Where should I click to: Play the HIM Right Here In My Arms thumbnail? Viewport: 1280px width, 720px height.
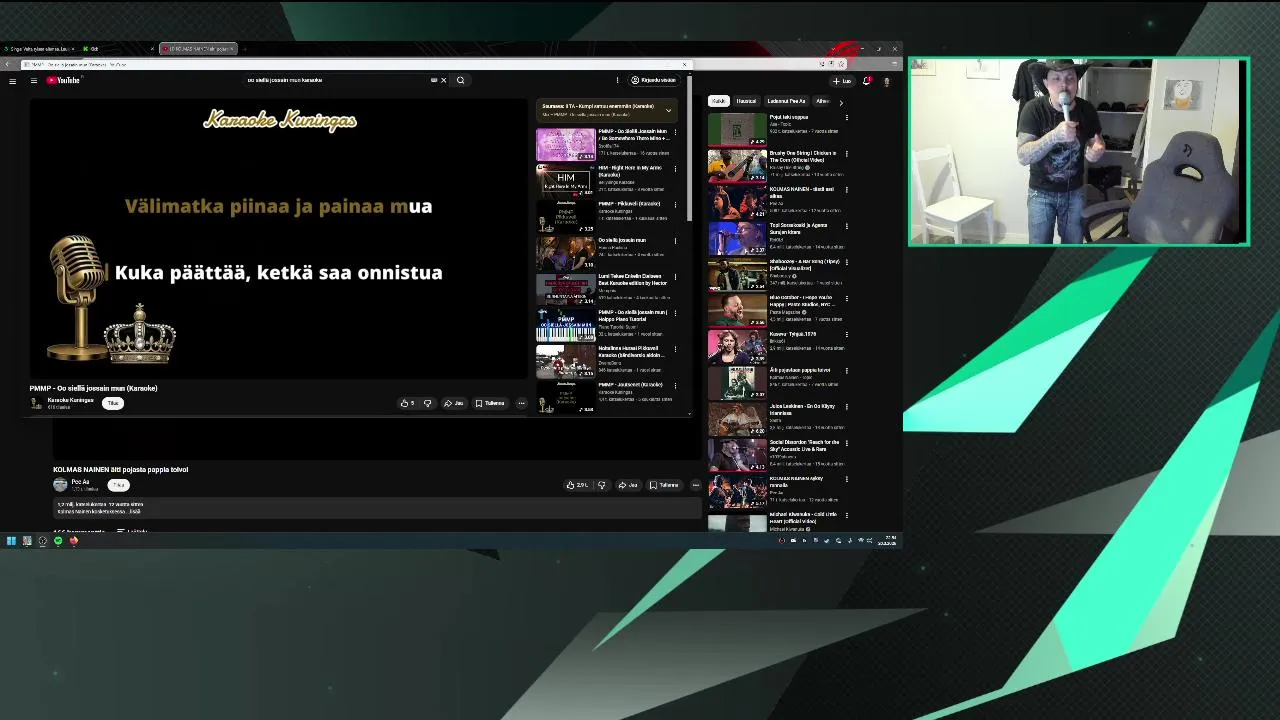coord(566,180)
